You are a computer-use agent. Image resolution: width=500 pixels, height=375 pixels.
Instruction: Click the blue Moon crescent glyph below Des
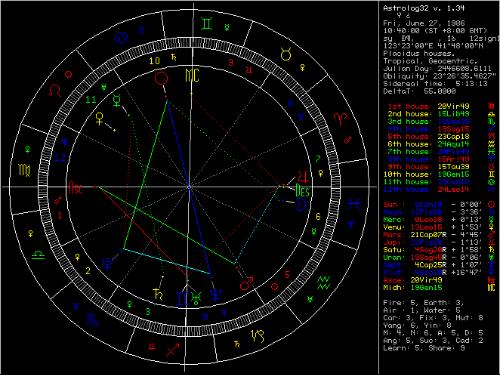click(x=302, y=204)
